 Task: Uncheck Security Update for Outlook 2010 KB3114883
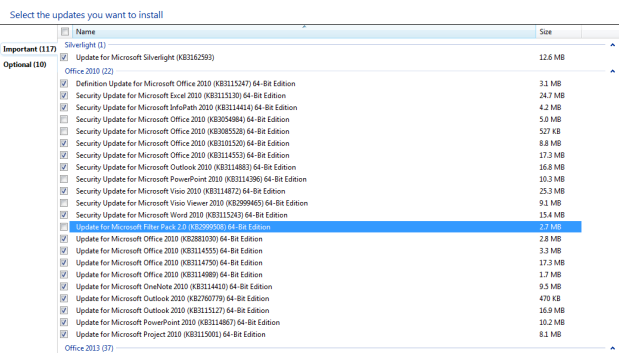(64, 167)
